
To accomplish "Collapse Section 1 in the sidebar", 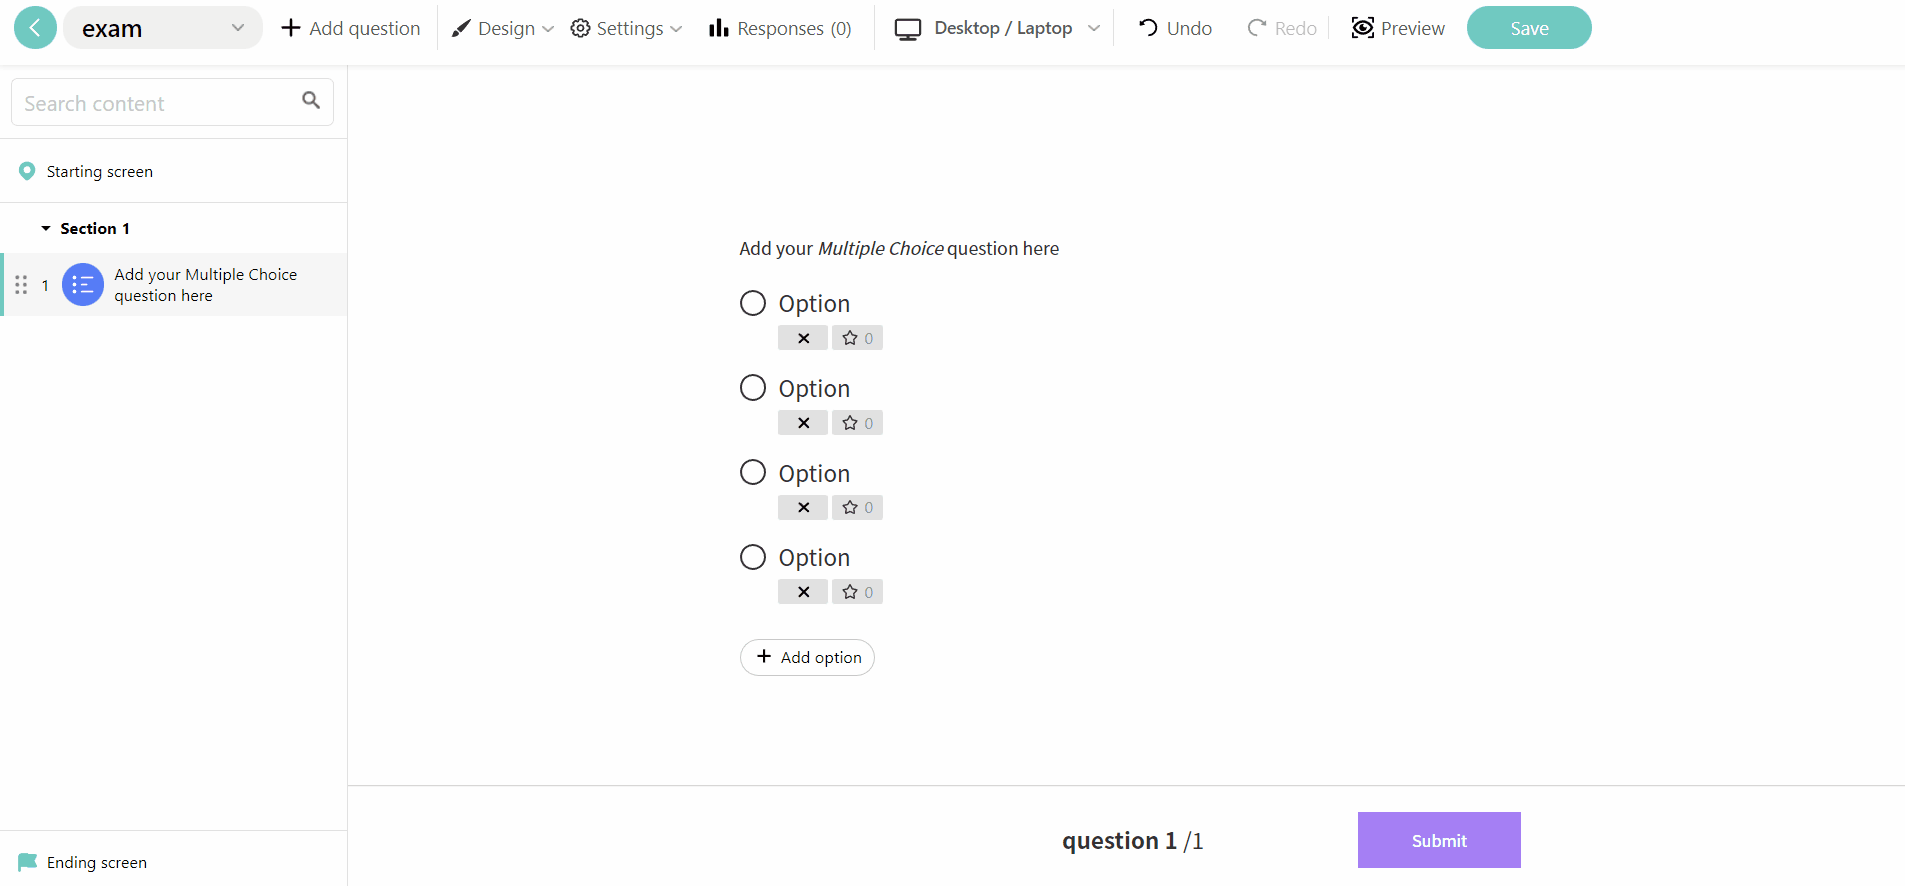I will (45, 228).
